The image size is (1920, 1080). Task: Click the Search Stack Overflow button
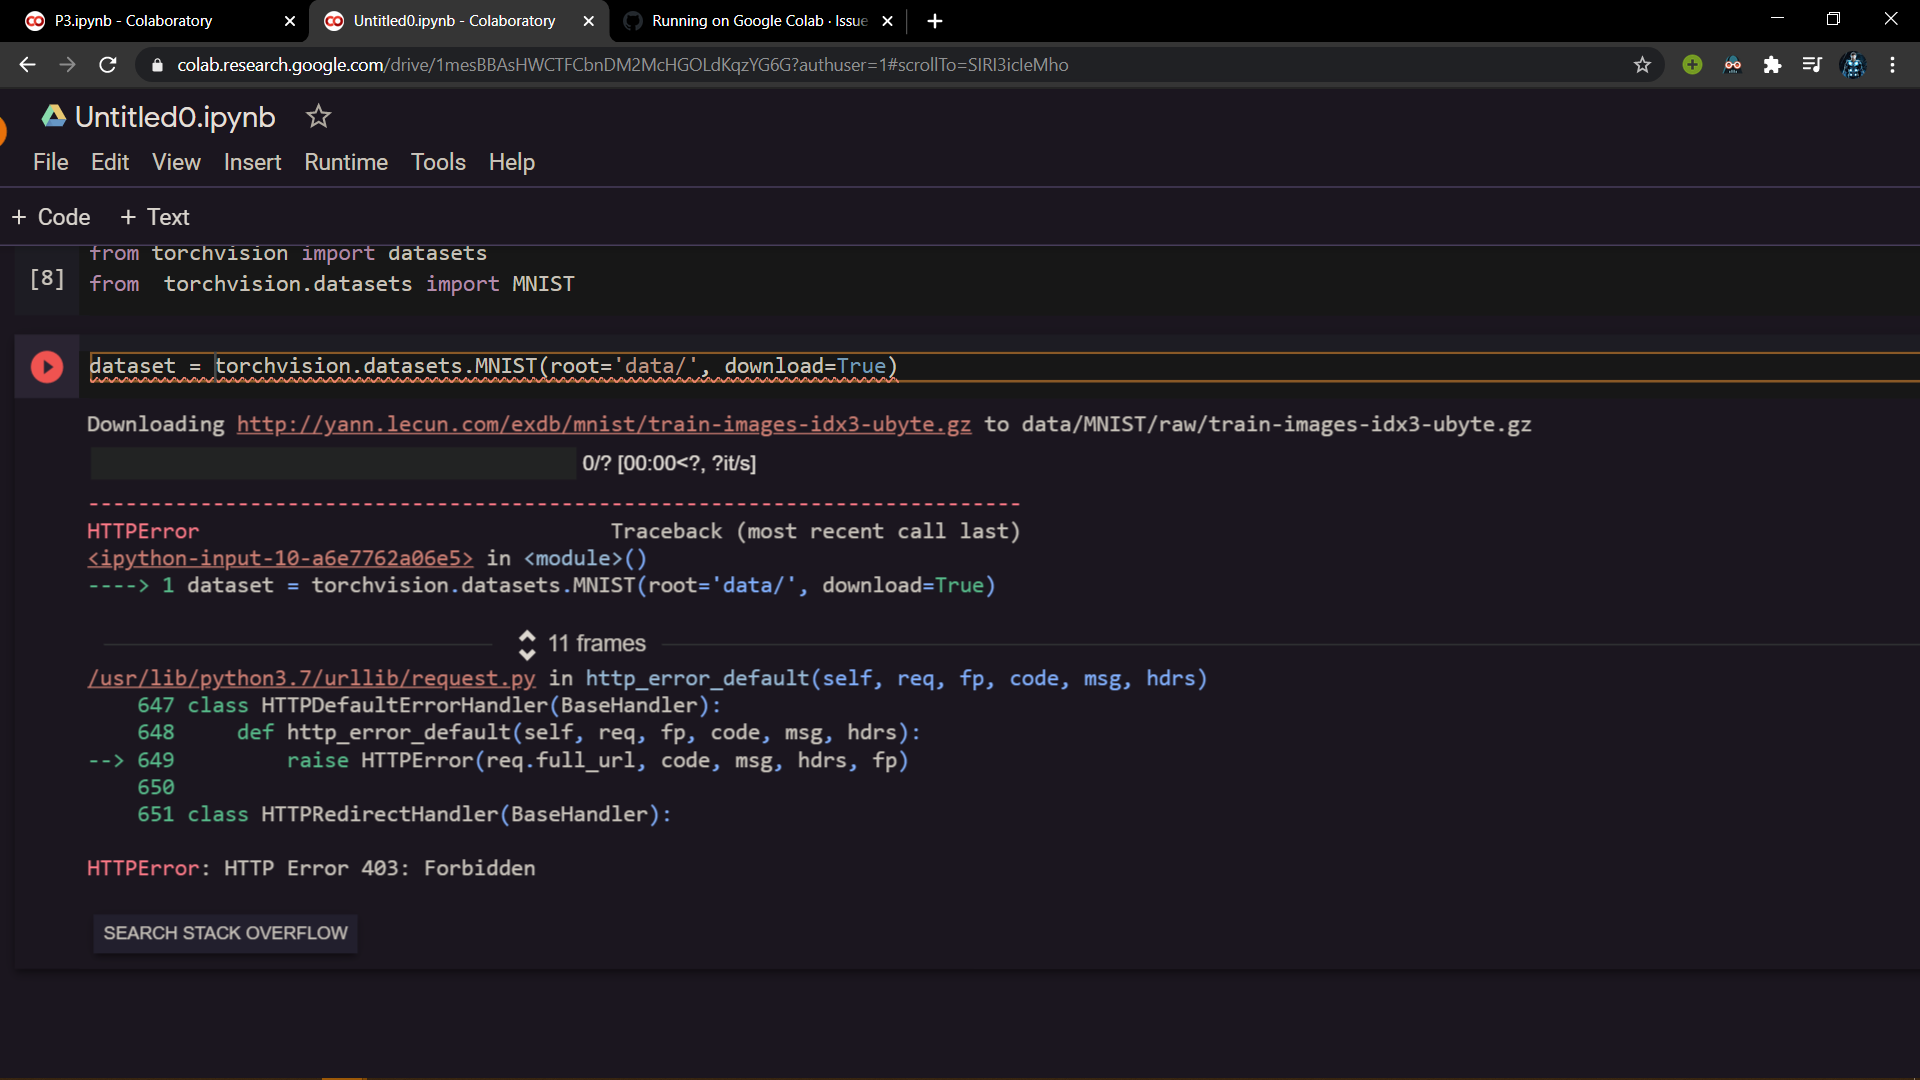coord(225,933)
